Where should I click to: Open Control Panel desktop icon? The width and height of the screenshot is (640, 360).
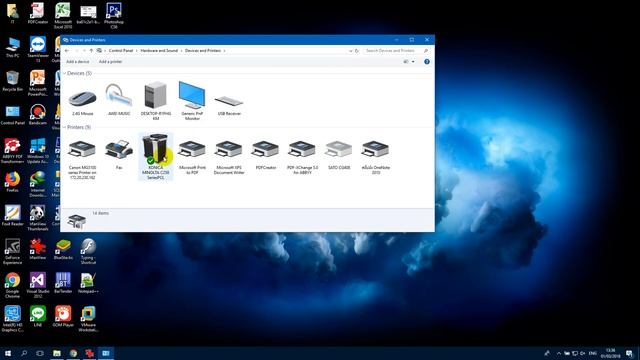pos(12,114)
